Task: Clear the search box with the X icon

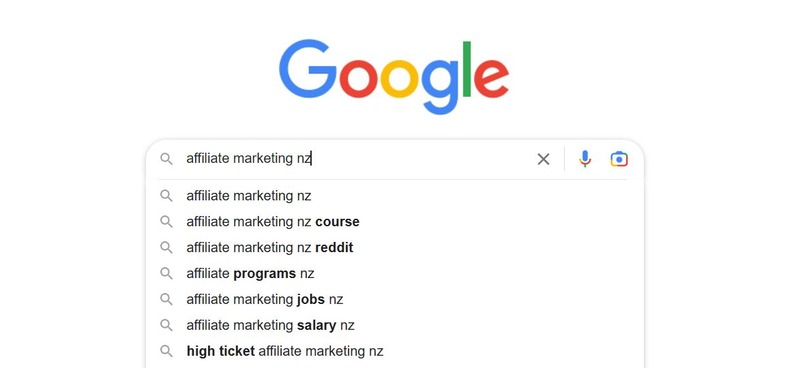Action: pos(543,159)
